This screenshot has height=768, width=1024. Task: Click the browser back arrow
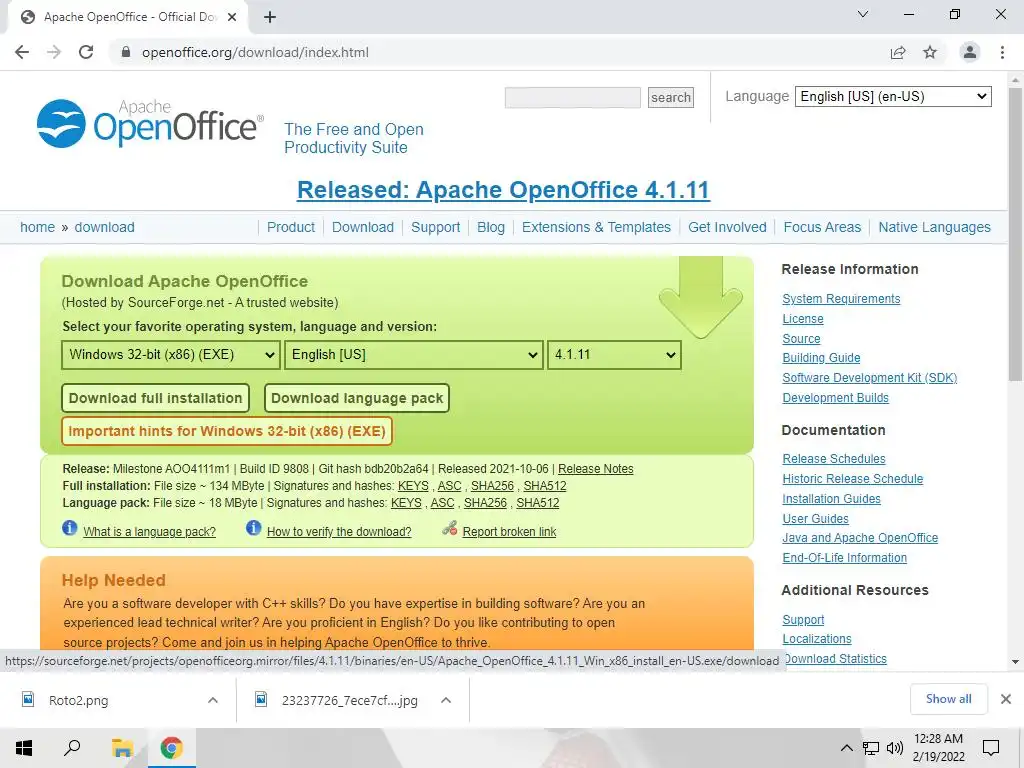[x=22, y=52]
